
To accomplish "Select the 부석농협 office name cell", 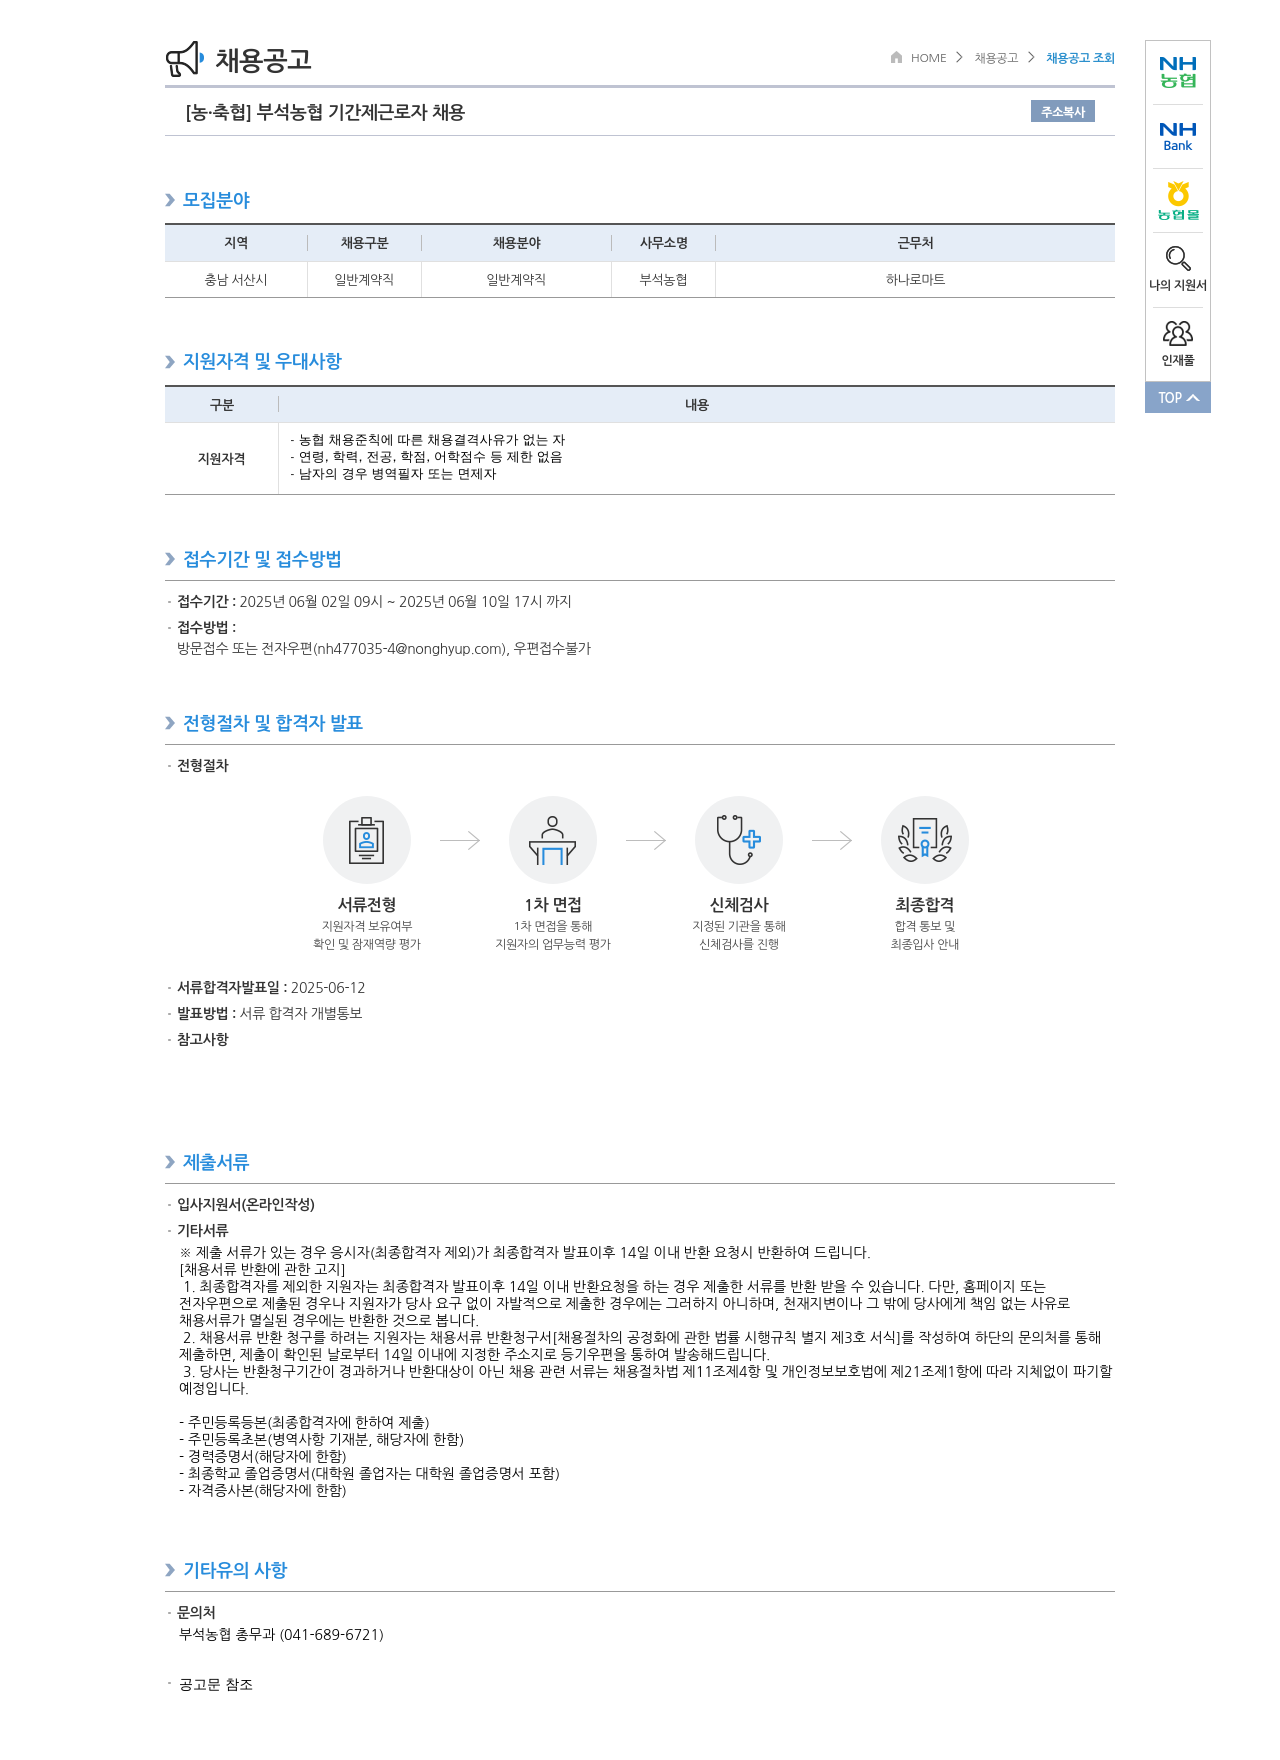I will click(664, 280).
